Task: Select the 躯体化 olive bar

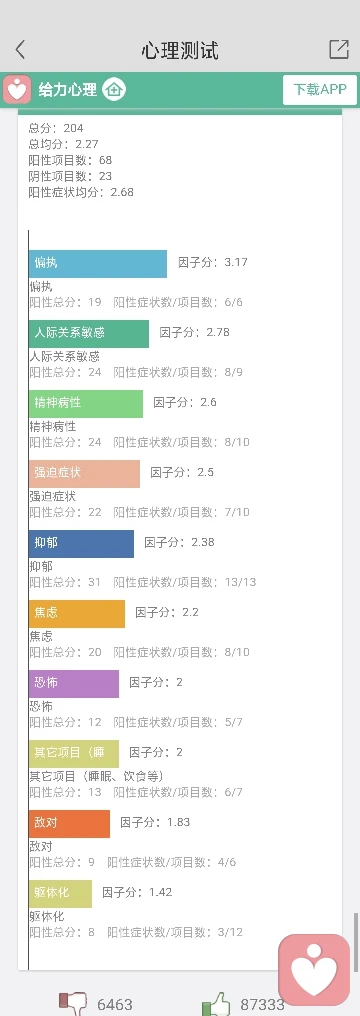Action: 60,894
